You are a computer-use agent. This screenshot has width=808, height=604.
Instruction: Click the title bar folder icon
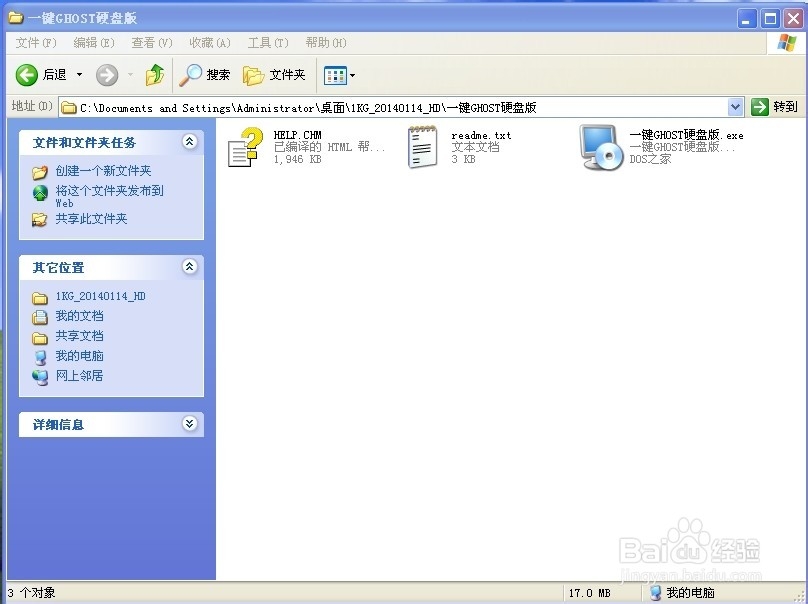pos(15,18)
